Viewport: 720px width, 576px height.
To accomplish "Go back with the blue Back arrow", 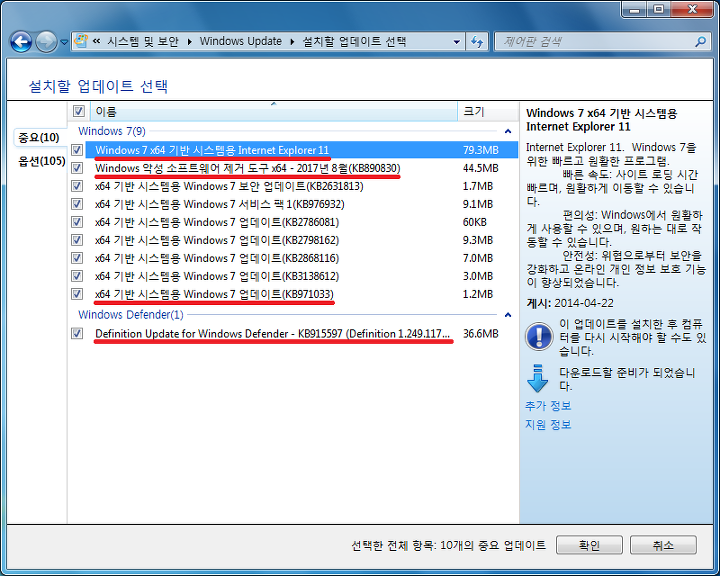I will 21,42.
